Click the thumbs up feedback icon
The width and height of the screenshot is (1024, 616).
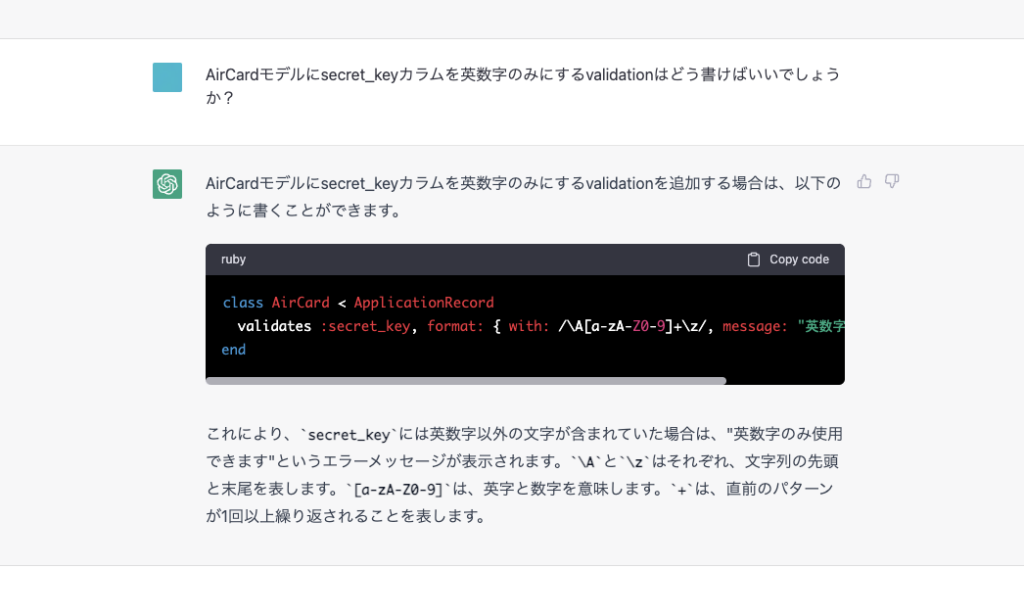pyautogui.click(x=864, y=181)
